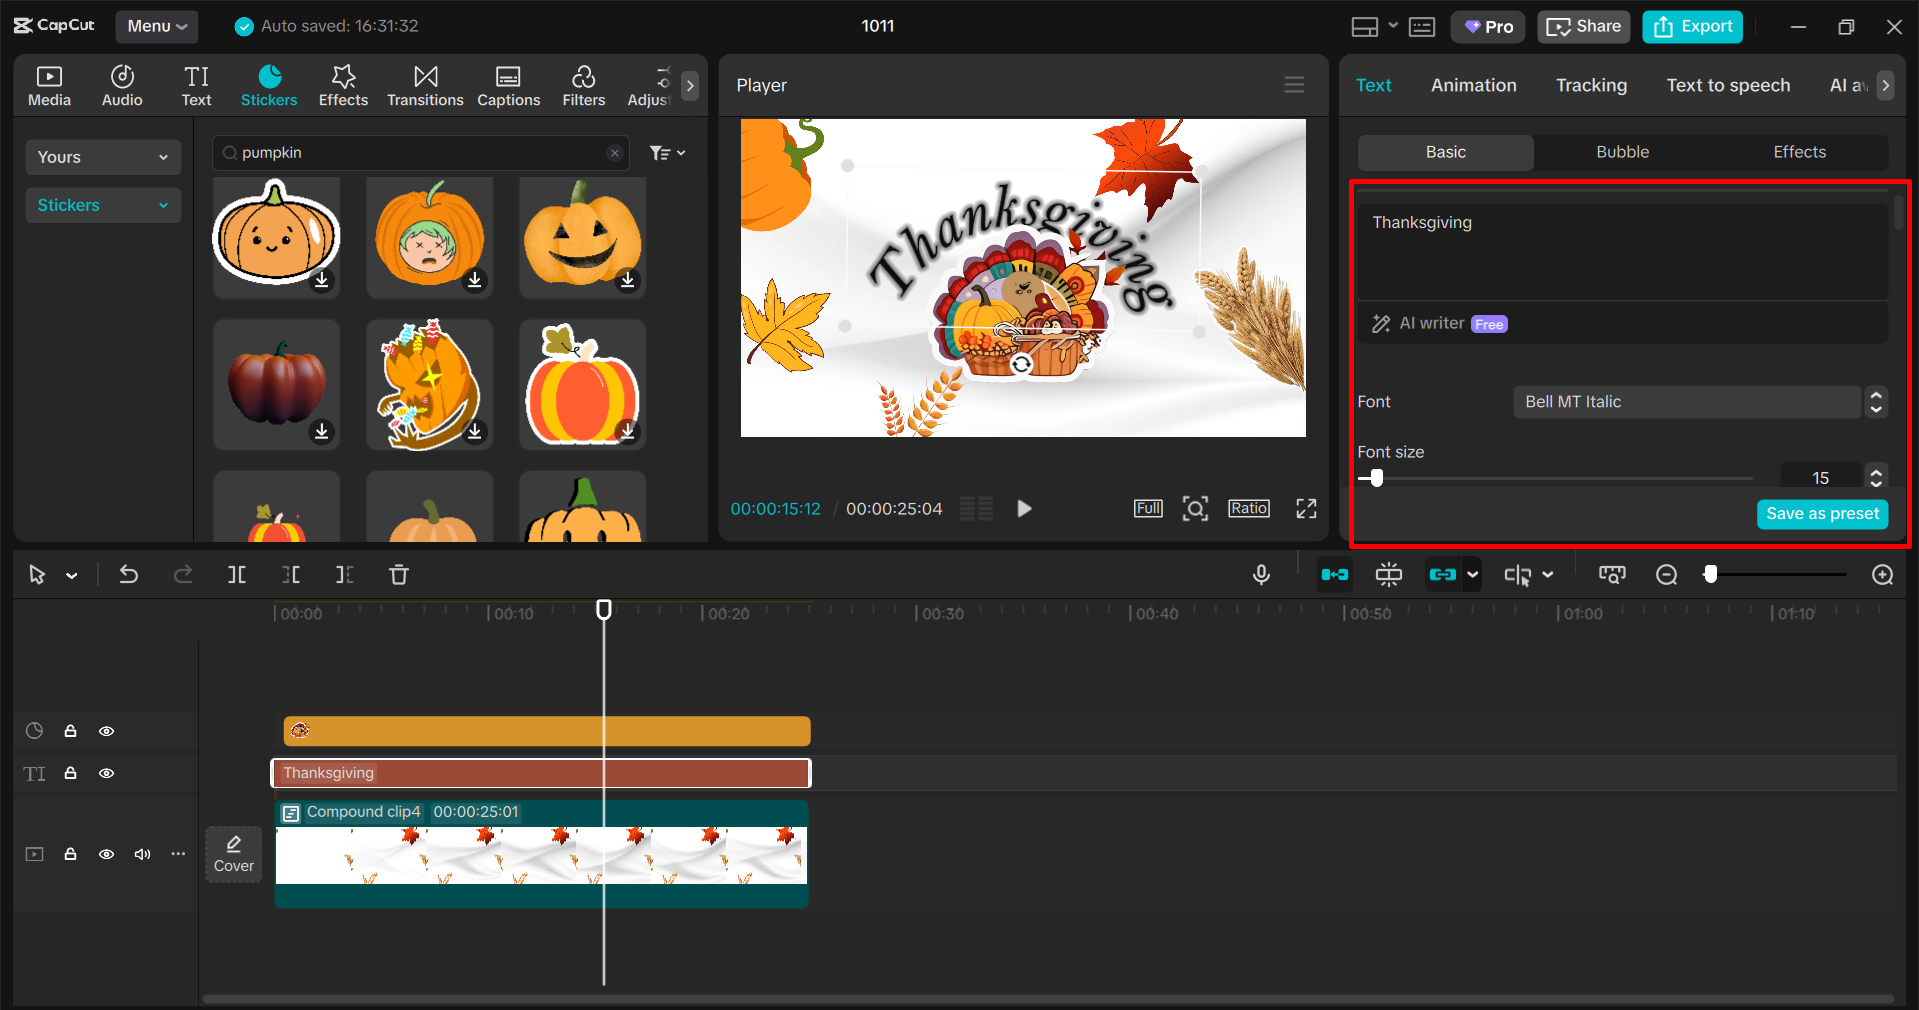Select the Voiceover microphone icon
Image resolution: width=1919 pixels, height=1010 pixels.
[x=1261, y=575]
